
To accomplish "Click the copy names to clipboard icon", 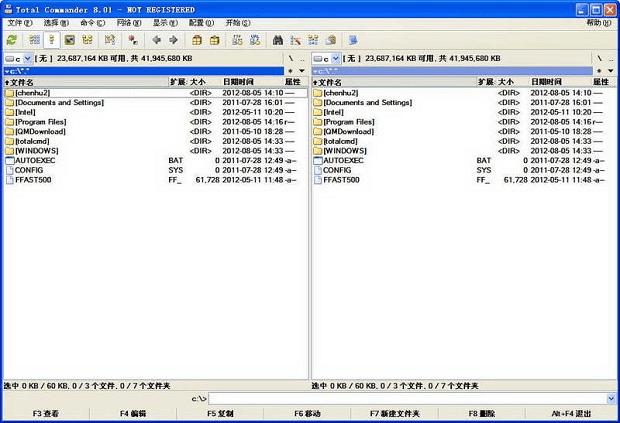I will 331,40.
